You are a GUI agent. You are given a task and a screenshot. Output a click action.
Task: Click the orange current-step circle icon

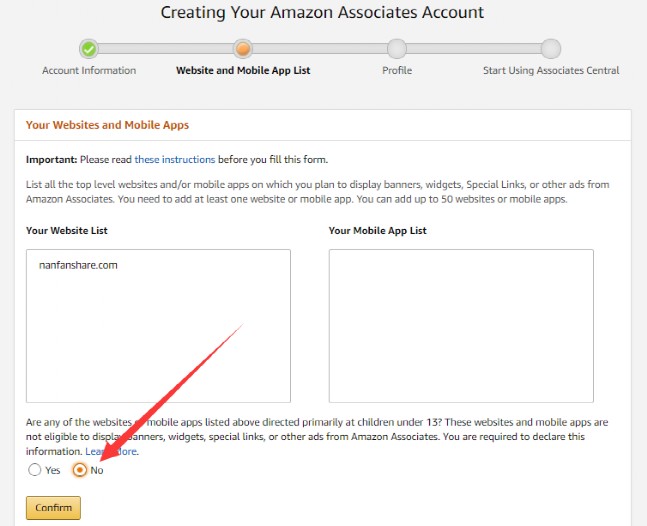(242, 48)
